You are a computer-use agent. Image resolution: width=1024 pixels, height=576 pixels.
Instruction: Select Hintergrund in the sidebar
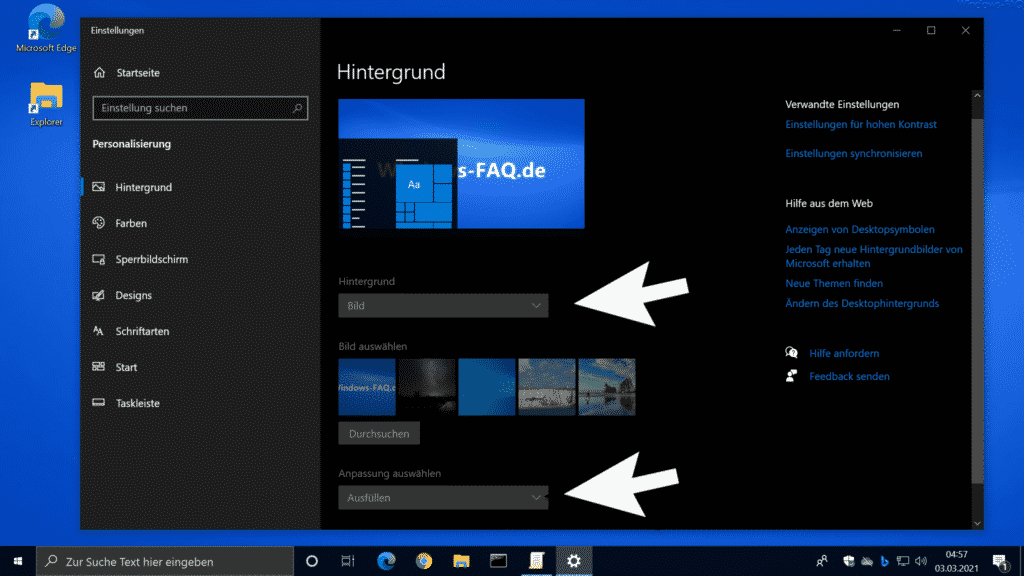coord(143,187)
